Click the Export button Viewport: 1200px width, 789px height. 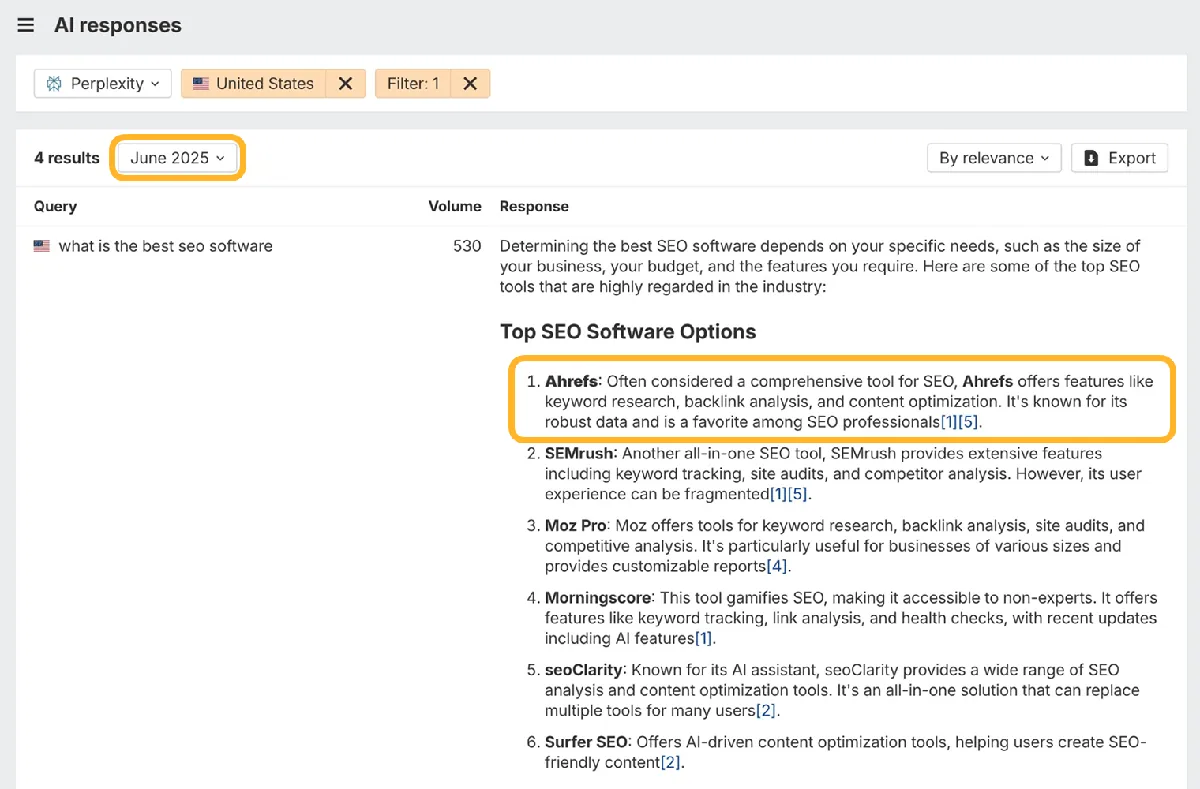[1119, 158]
